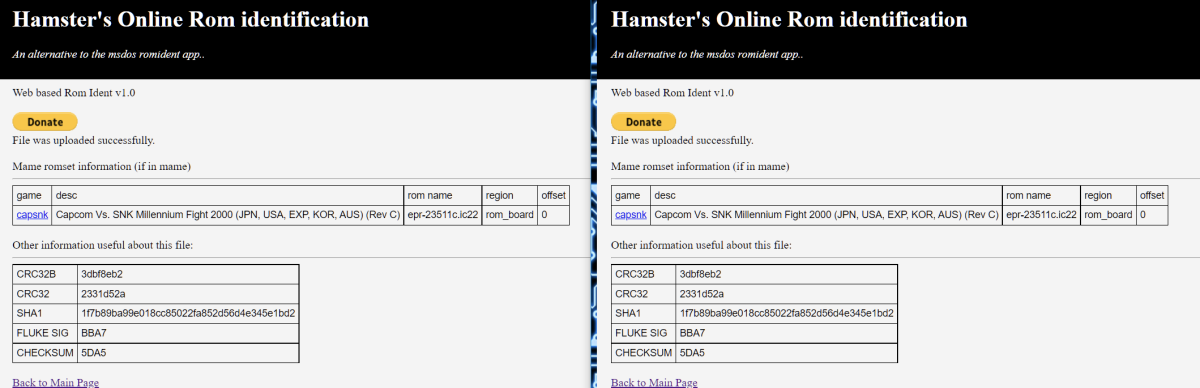Click the FLUKE SIG label in left page
1200x388 pixels.
point(45,333)
